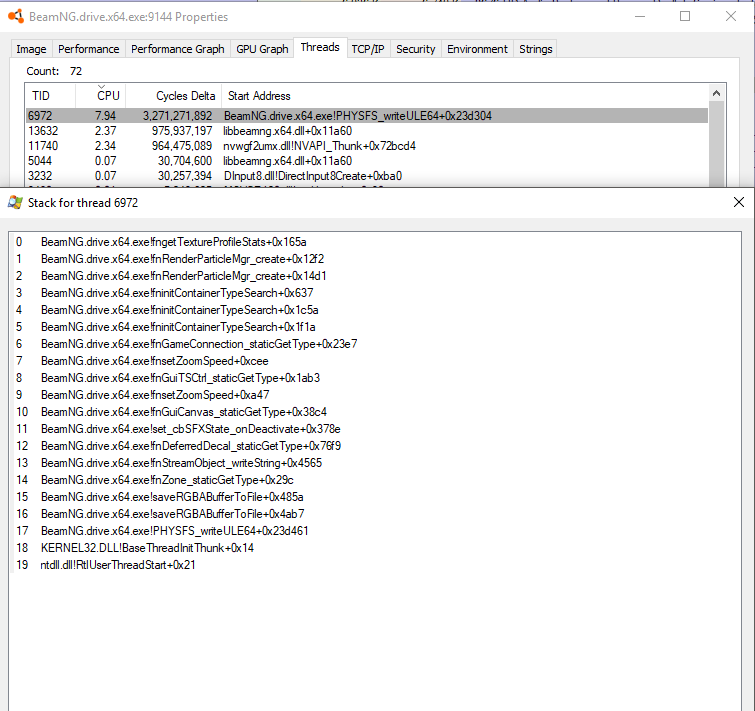Open the Environment tab
The width and height of the screenshot is (755, 711).
[477, 49]
